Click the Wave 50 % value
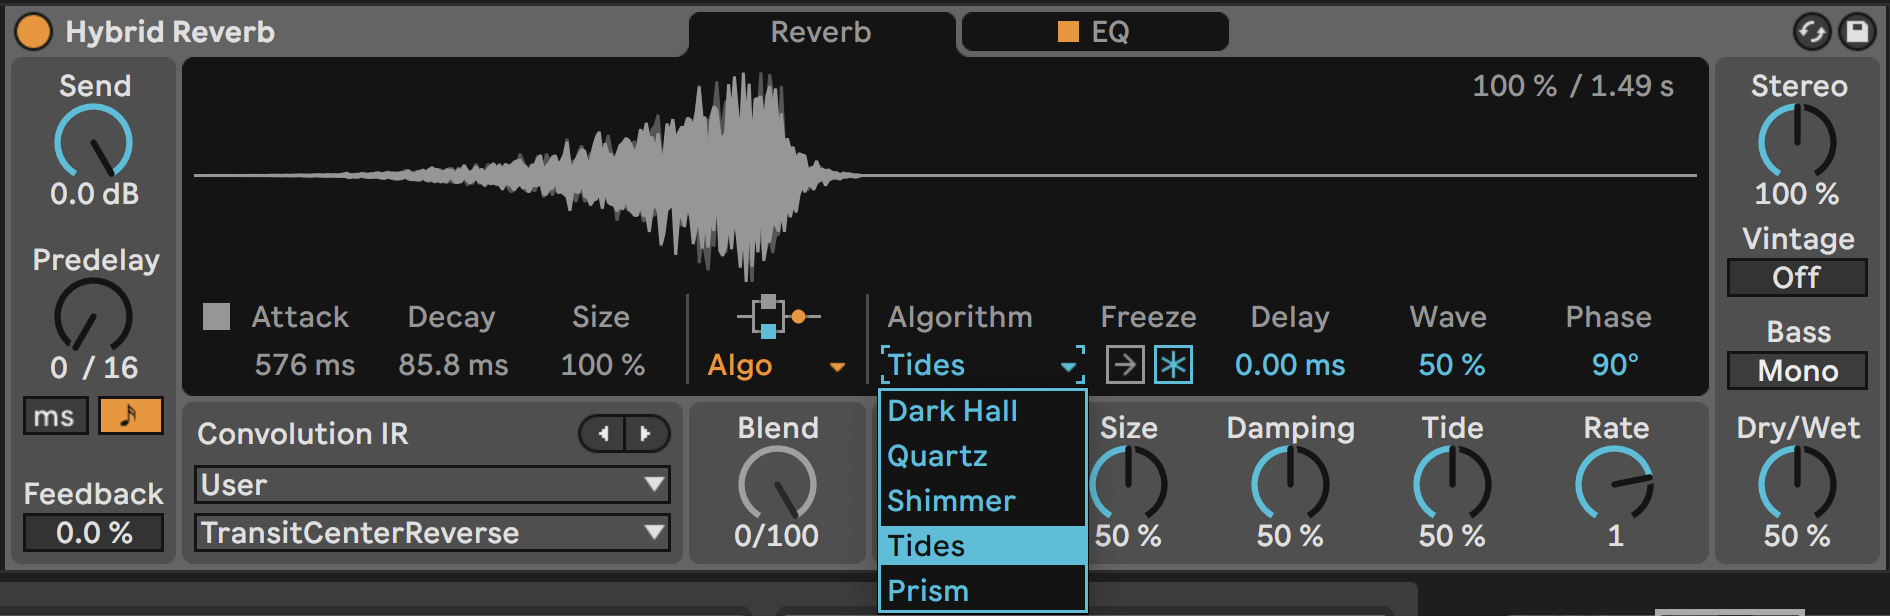 [x=1451, y=365]
